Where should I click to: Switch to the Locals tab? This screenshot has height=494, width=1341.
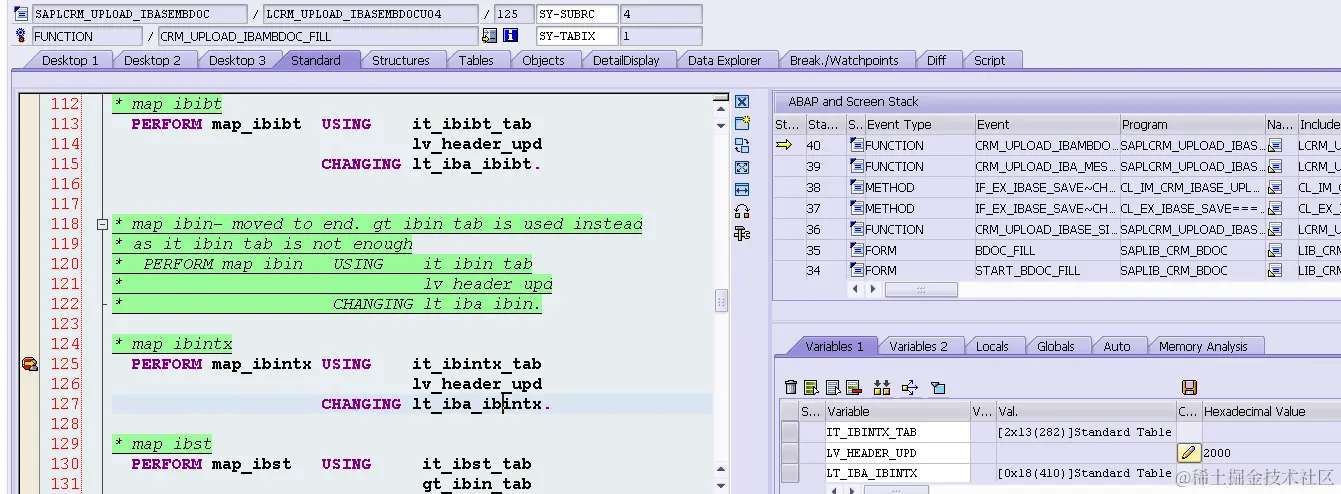(992, 347)
